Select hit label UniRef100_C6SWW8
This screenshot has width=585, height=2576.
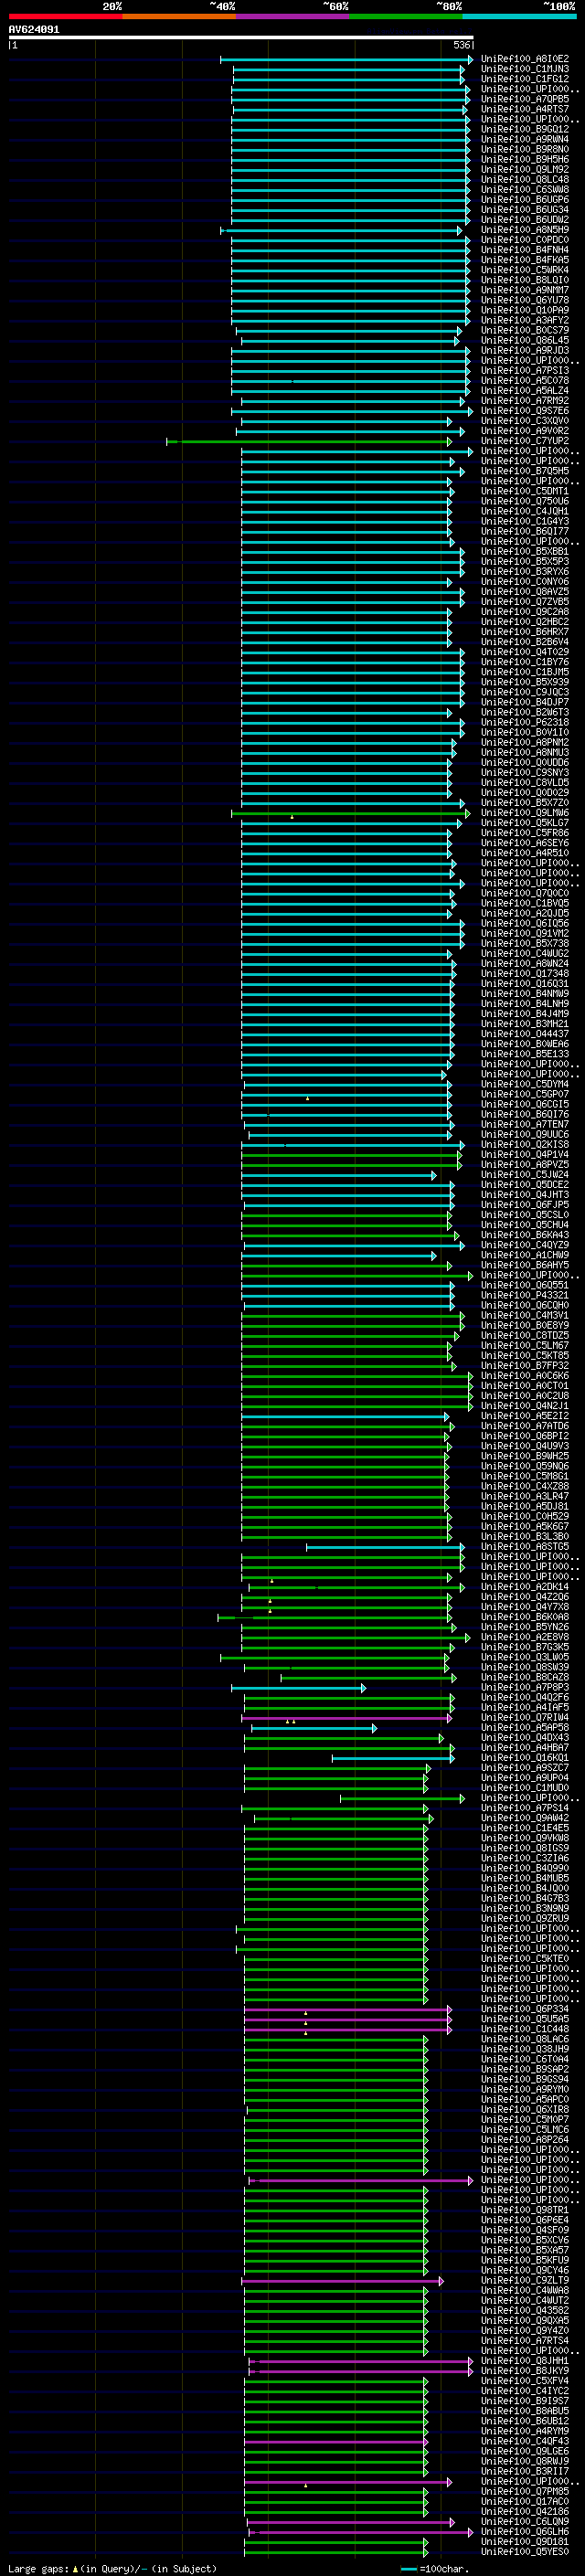tap(525, 189)
